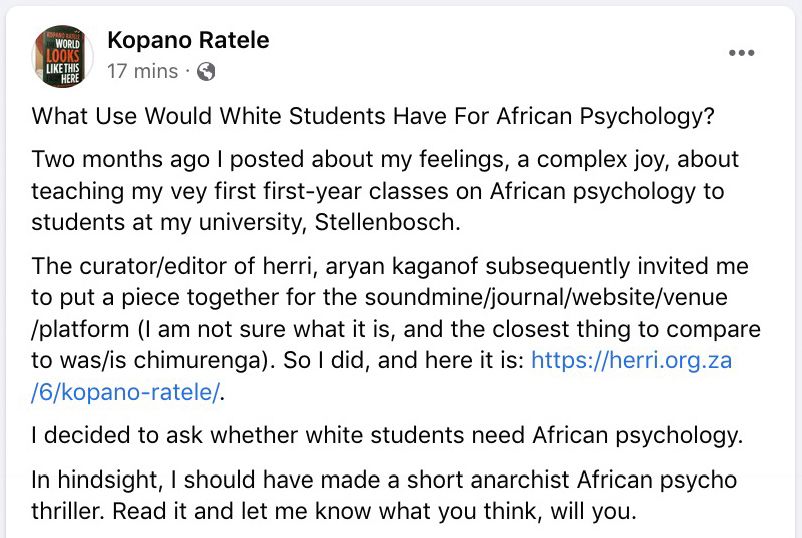Open the three-dot post options menu
This screenshot has height=538, width=802.
pyautogui.click(x=741, y=54)
